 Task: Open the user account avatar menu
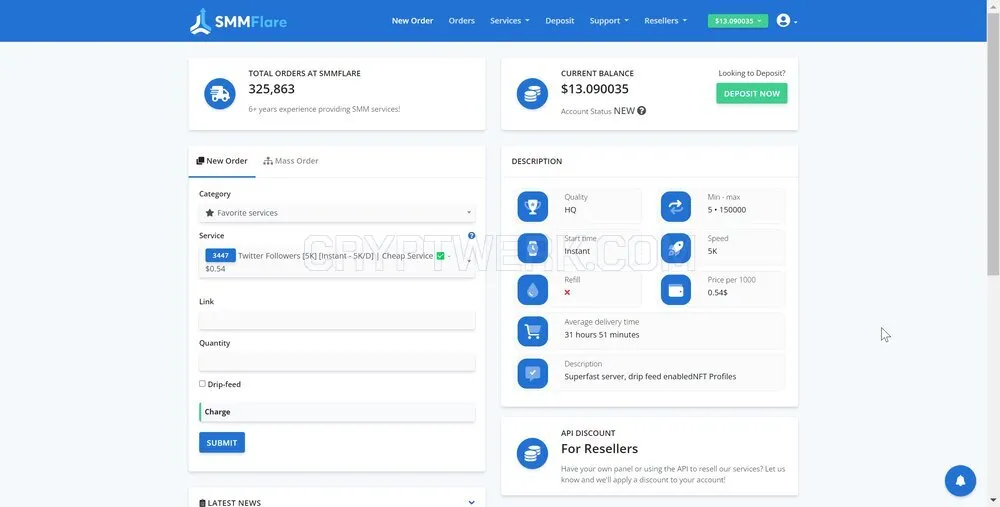click(786, 20)
